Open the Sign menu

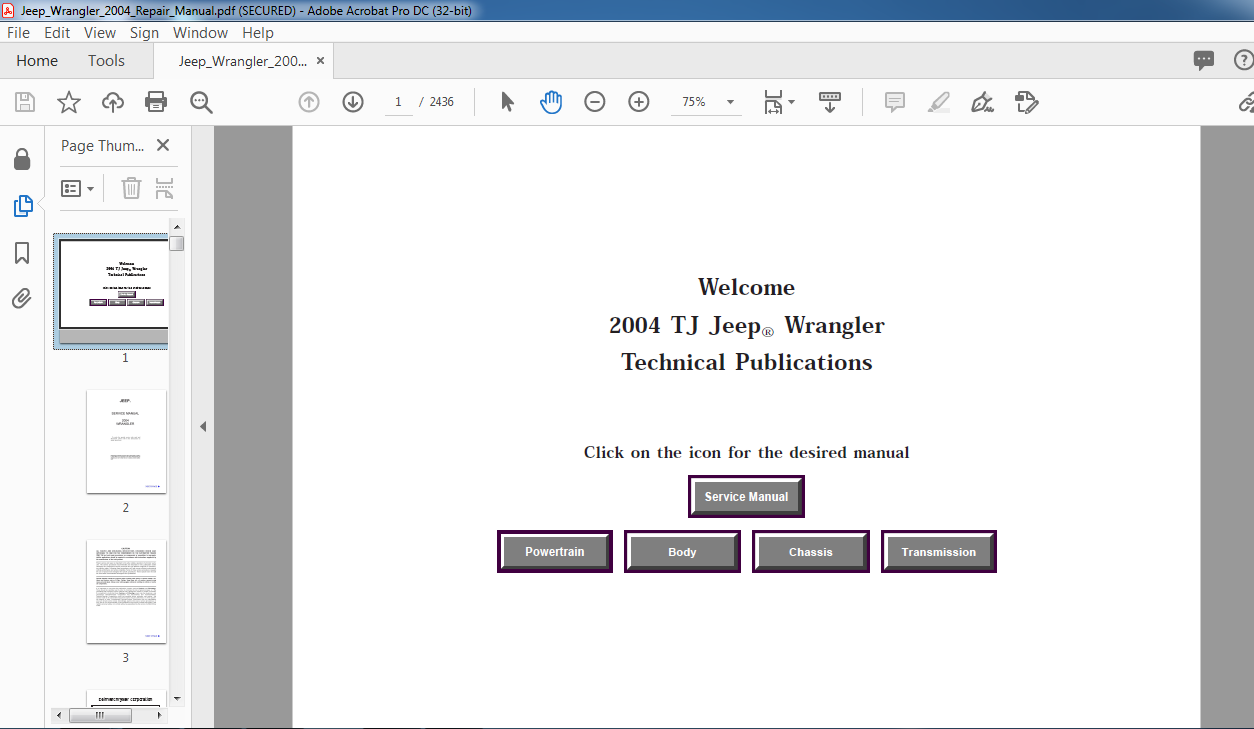click(x=144, y=33)
